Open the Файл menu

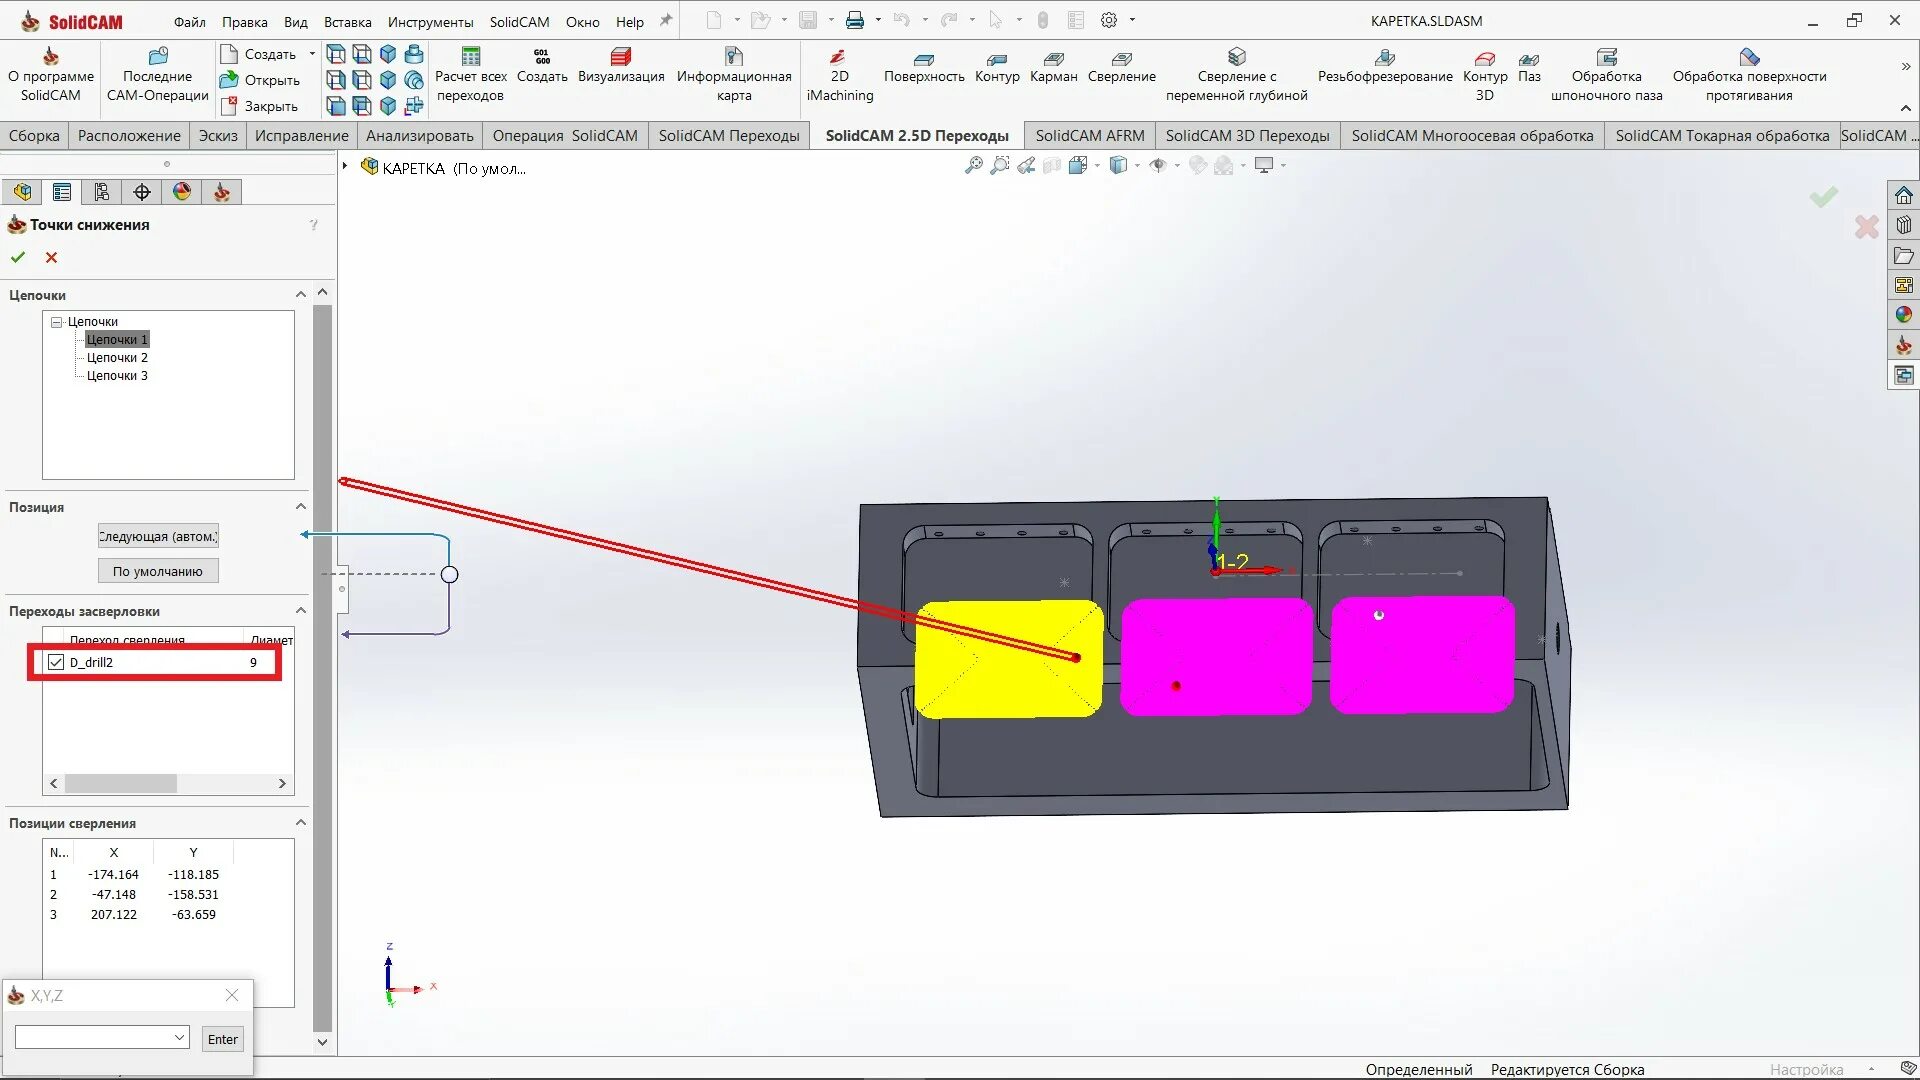[190, 22]
